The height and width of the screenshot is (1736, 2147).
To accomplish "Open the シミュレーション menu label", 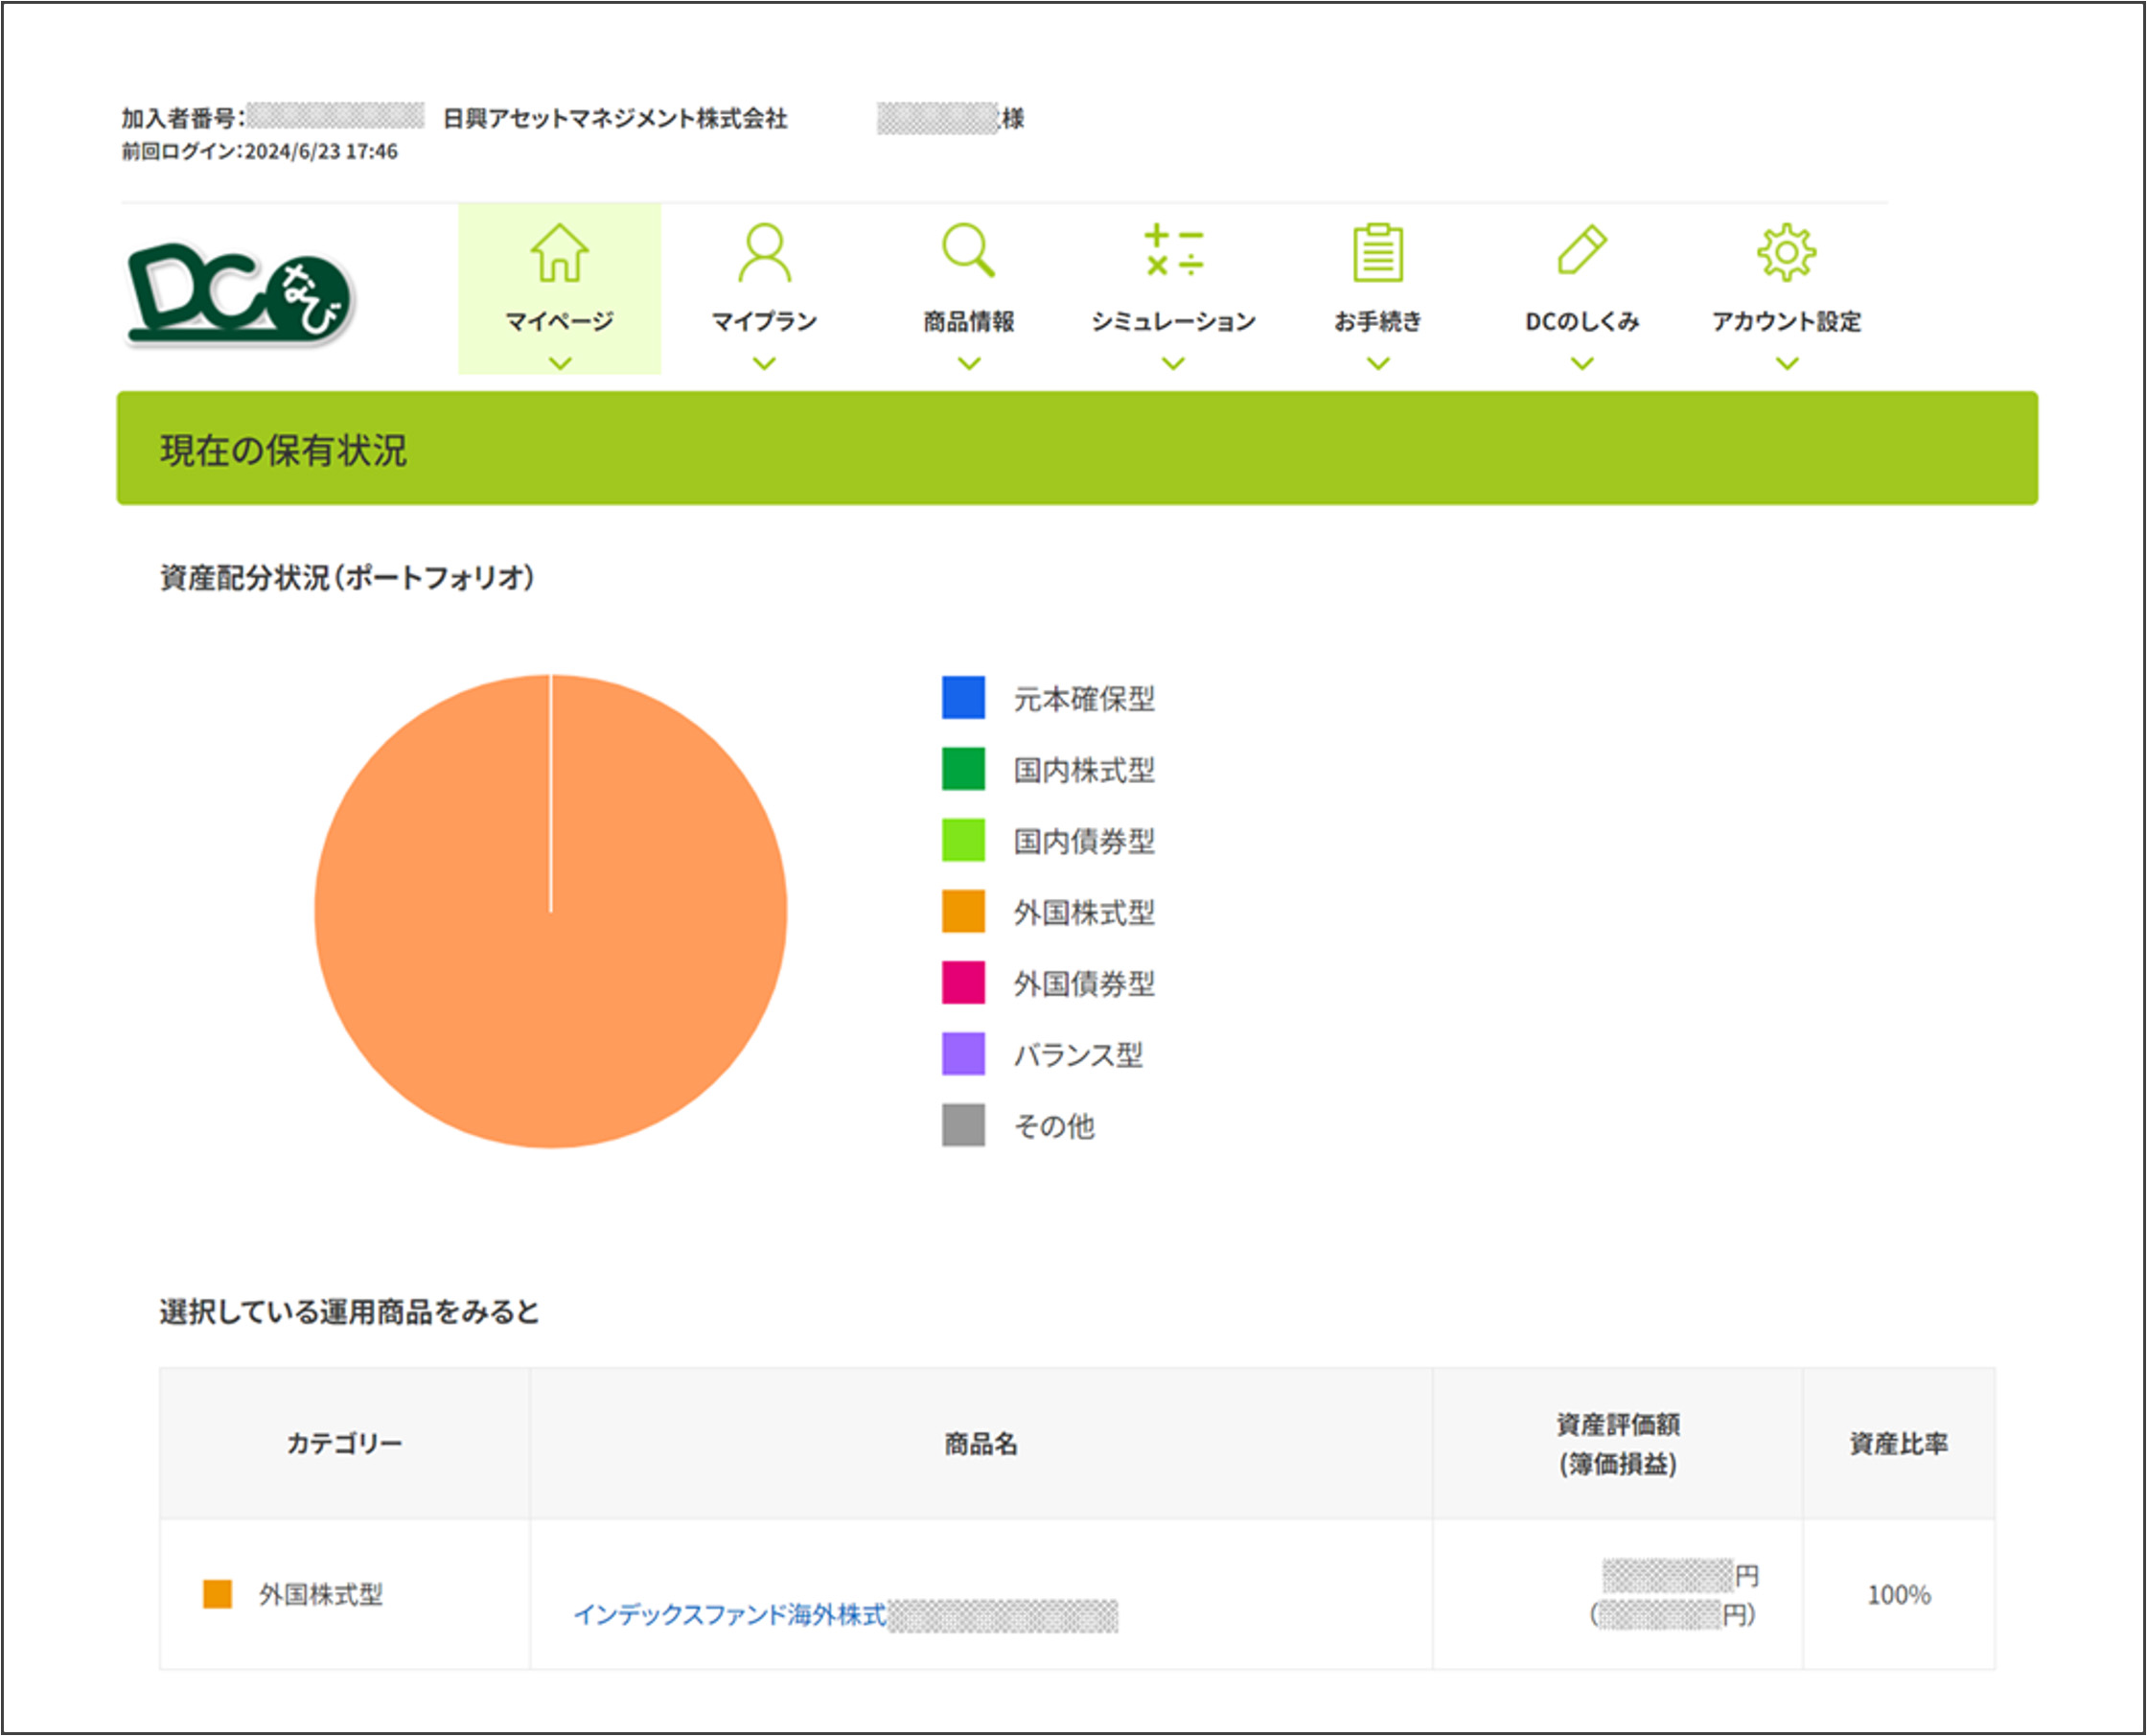I will [1173, 321].
